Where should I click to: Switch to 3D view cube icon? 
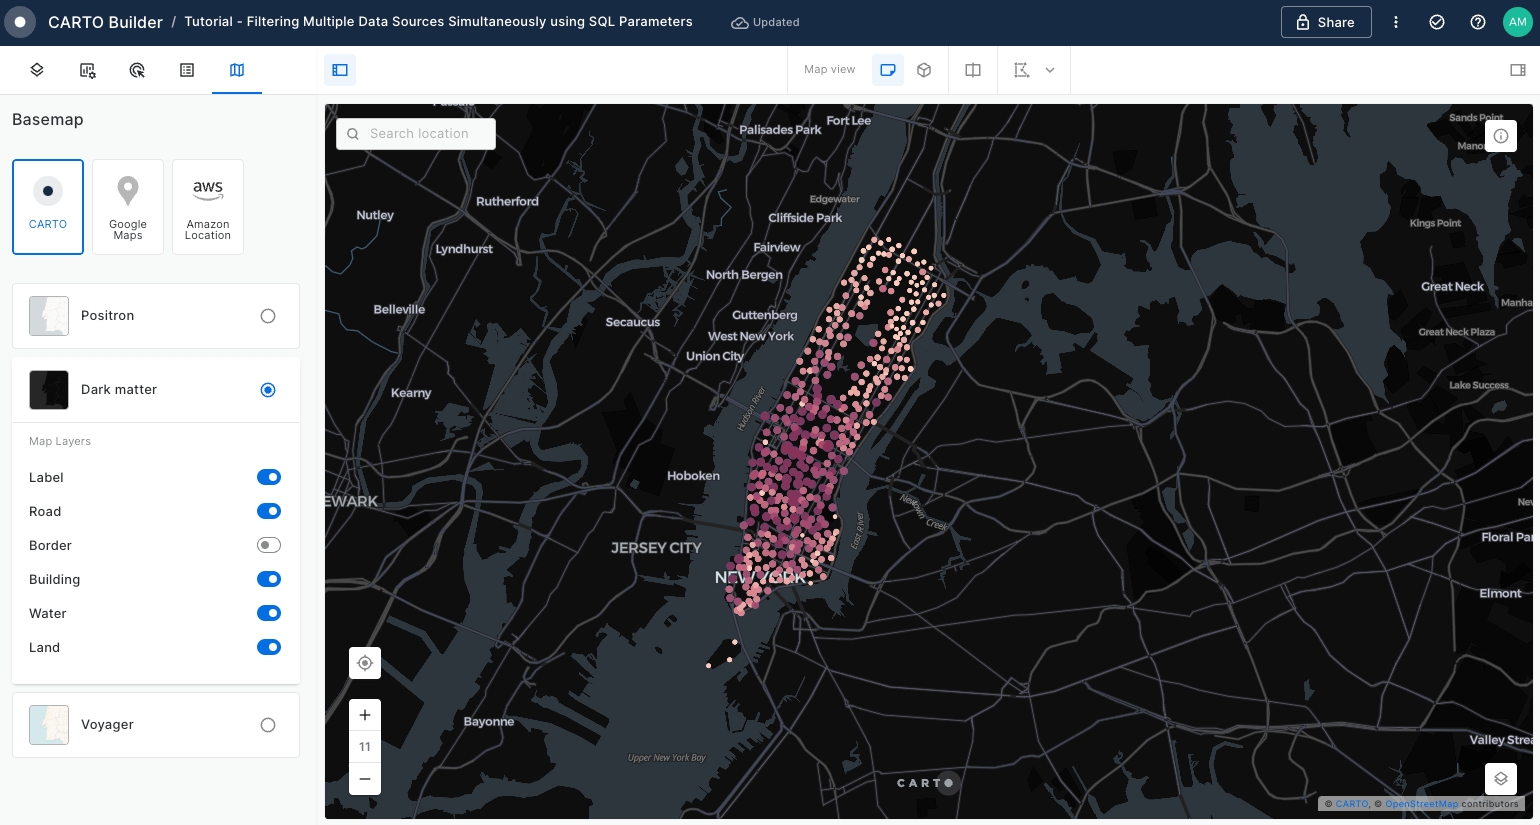(x=925, y=70)
